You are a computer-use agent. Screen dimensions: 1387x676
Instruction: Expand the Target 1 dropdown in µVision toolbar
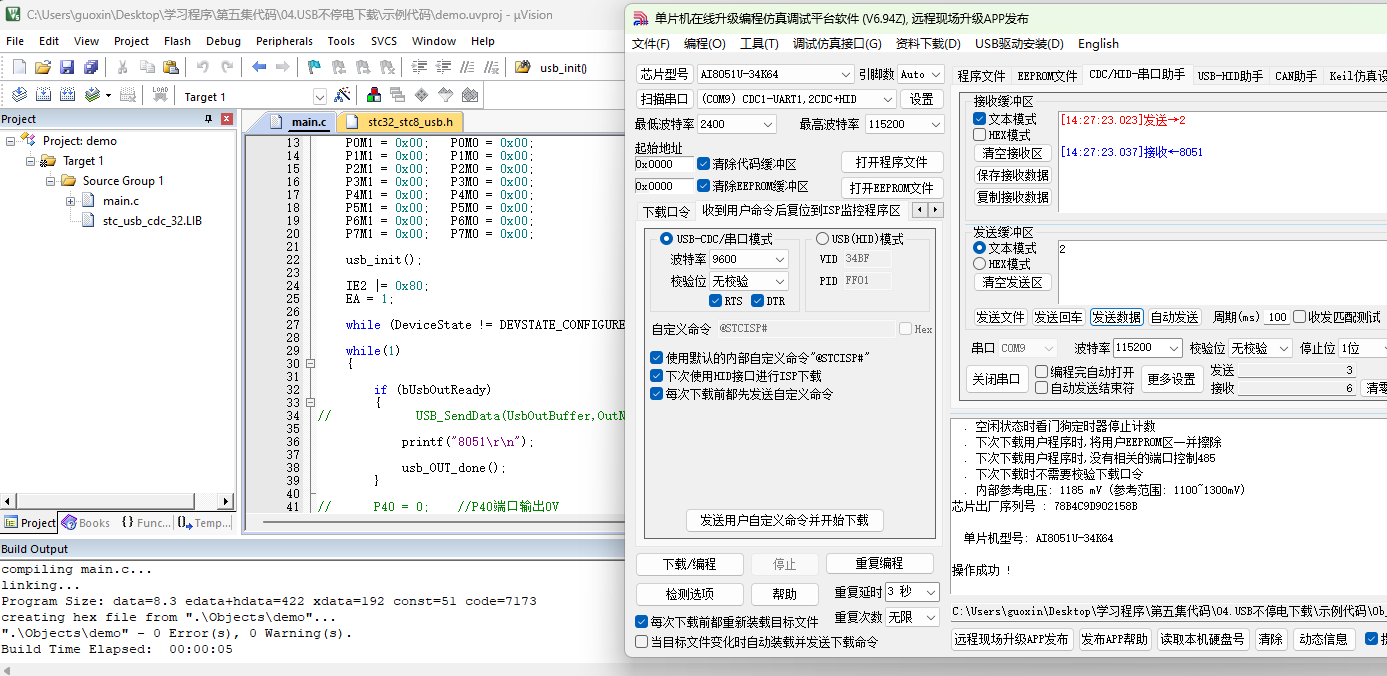tap(320, 97)
